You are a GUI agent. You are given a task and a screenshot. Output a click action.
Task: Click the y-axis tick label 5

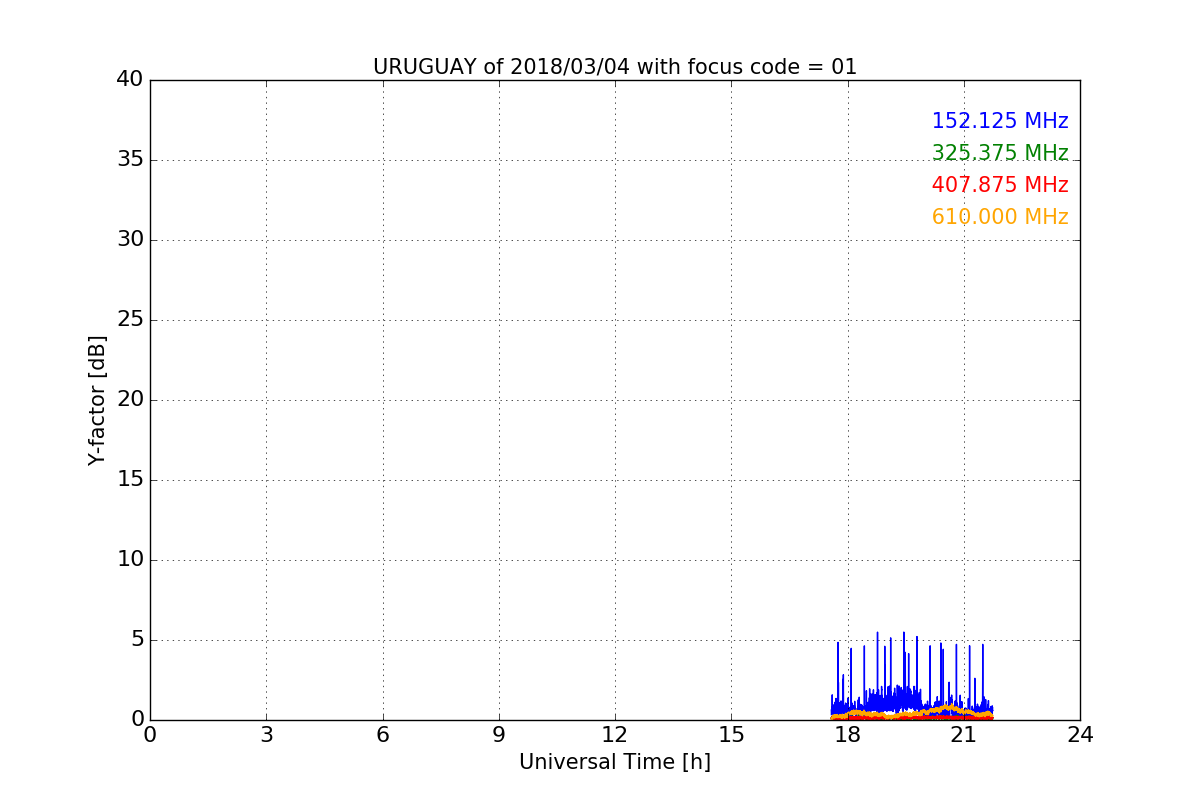137,639
